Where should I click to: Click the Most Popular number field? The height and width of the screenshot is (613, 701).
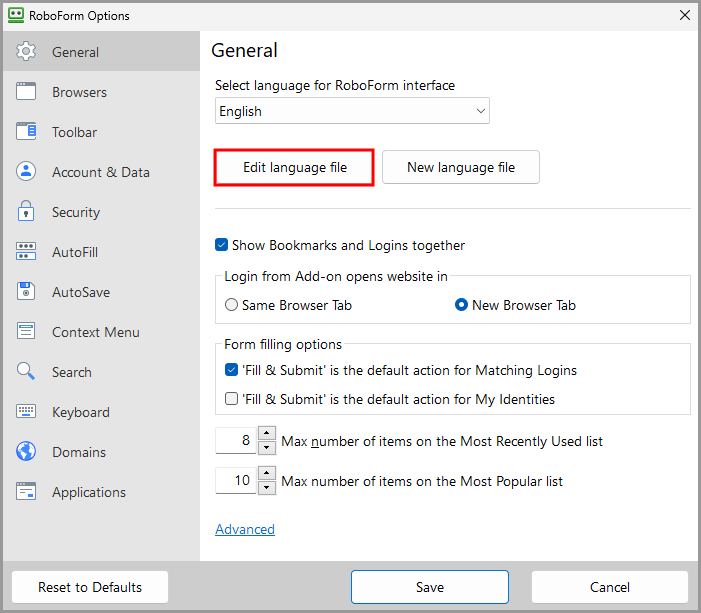click(x=236, y=480)
